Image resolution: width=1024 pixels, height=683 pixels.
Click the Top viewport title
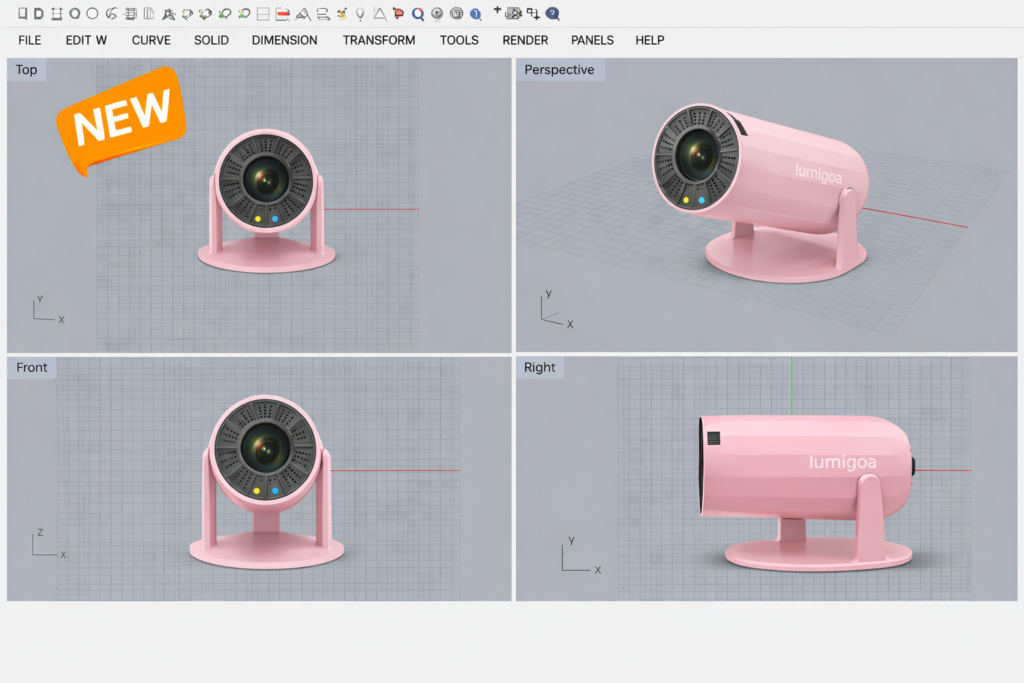click(27, 70)
